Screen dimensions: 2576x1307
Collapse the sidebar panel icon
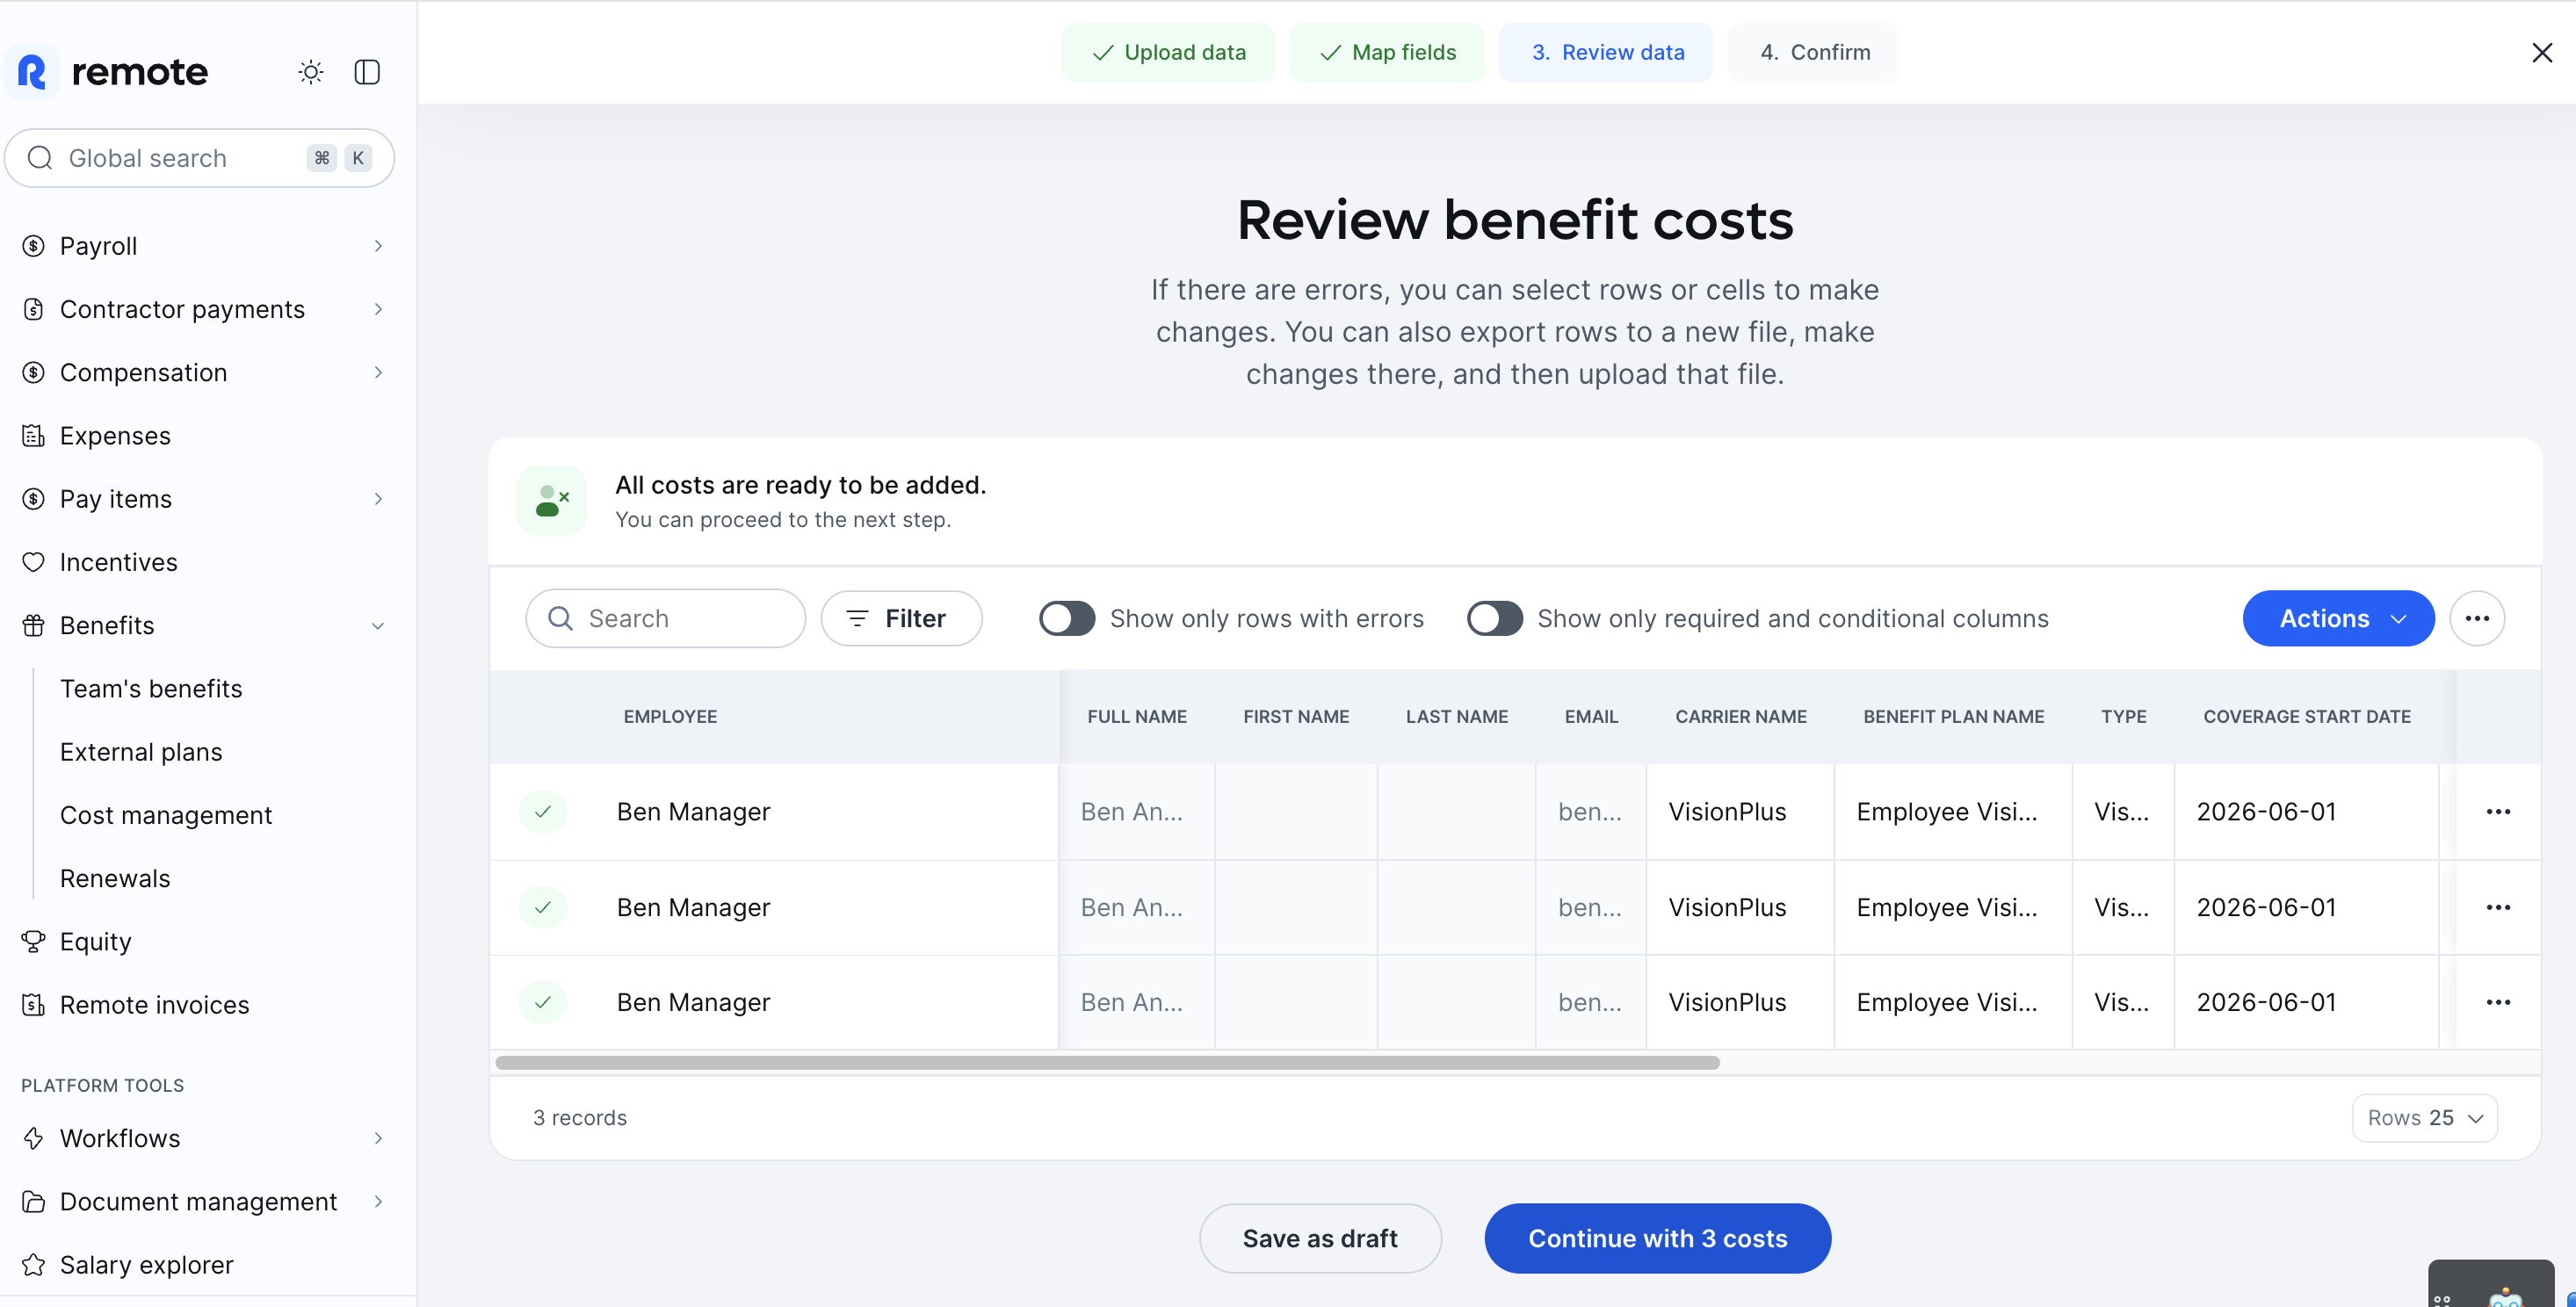(367, 72)
